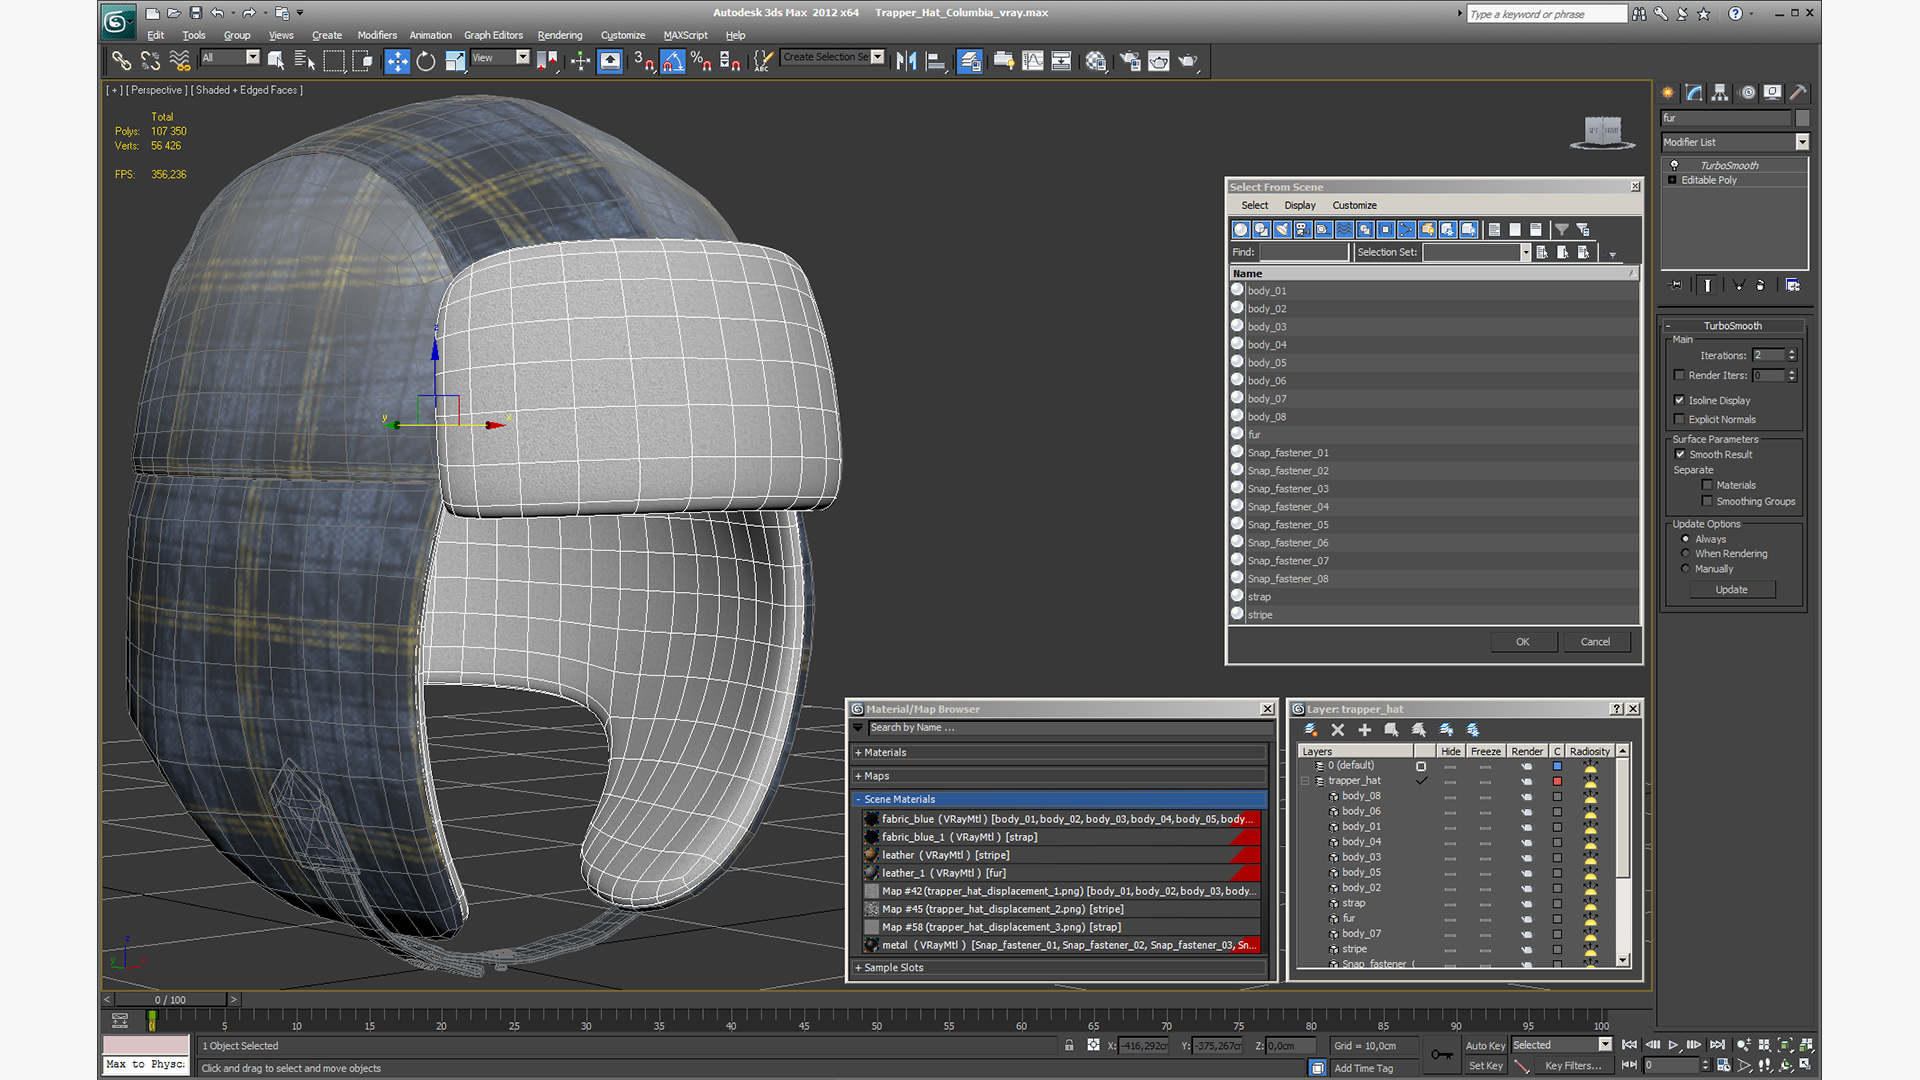This screenshot has width=1920, height=1080.
Task: Click the trapper_hat layer red color swatch
Action: (x=1557, y=781)
